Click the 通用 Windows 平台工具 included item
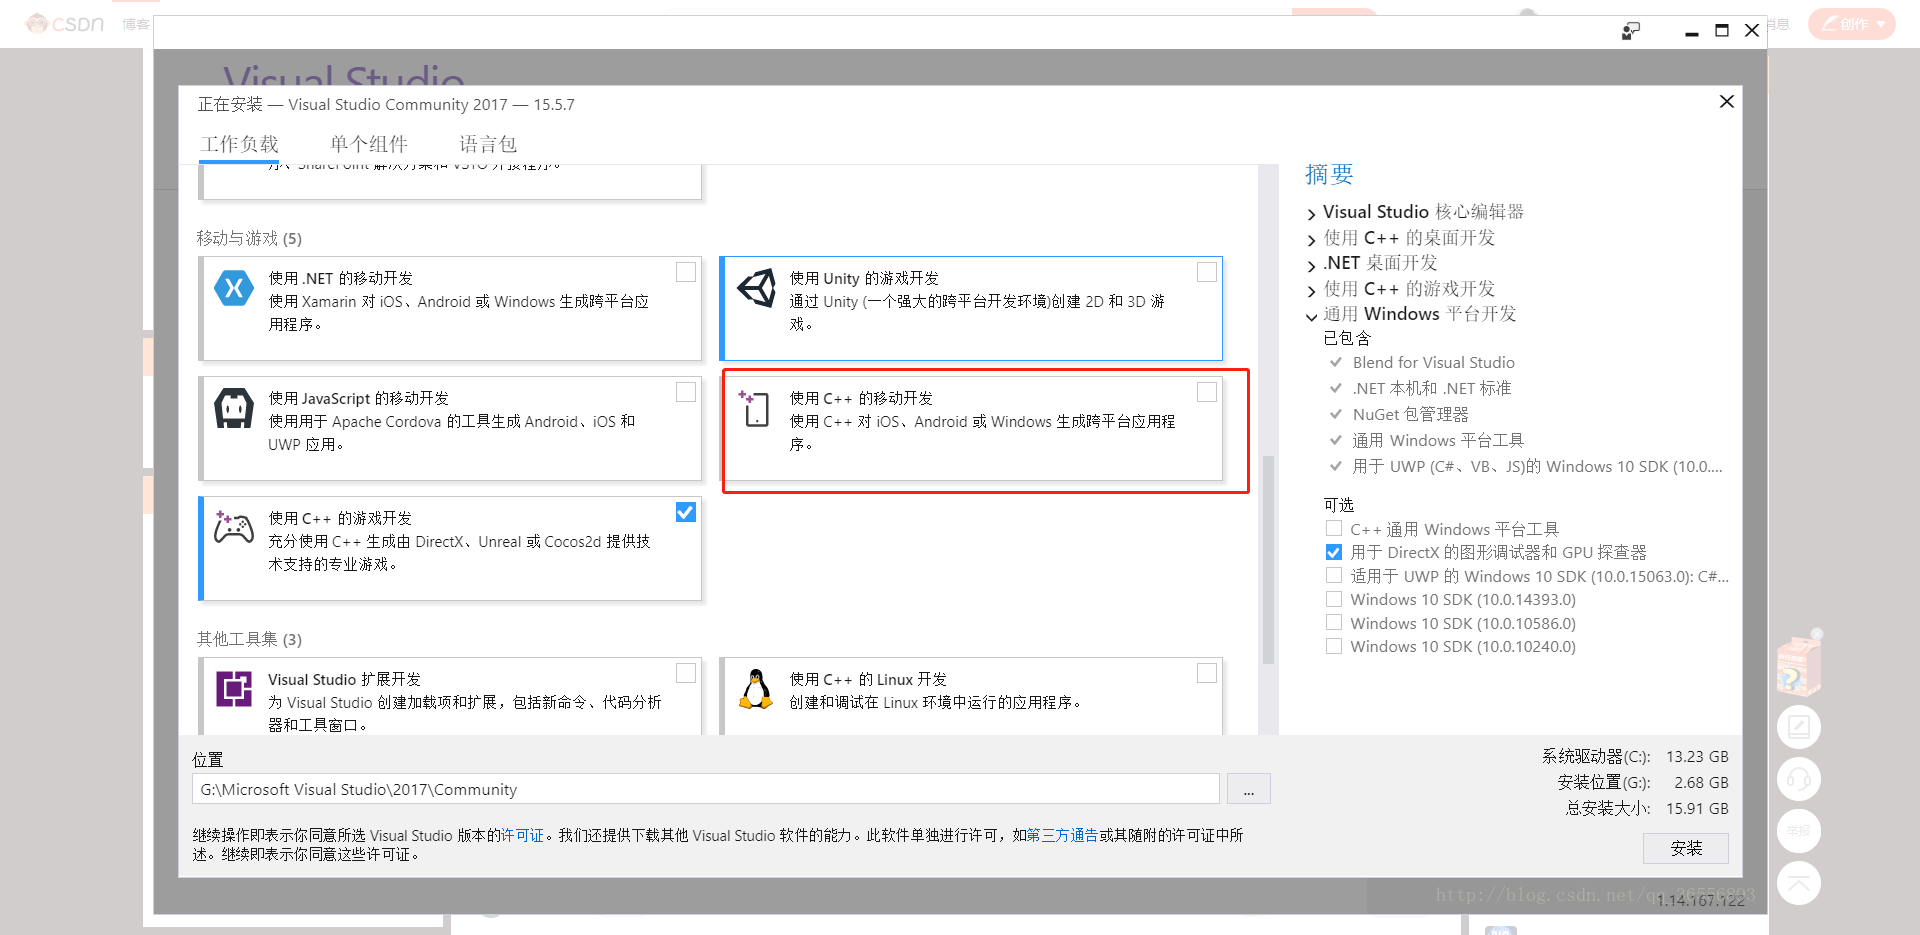Screen dimensions: 1920x935 point(1438,440)
